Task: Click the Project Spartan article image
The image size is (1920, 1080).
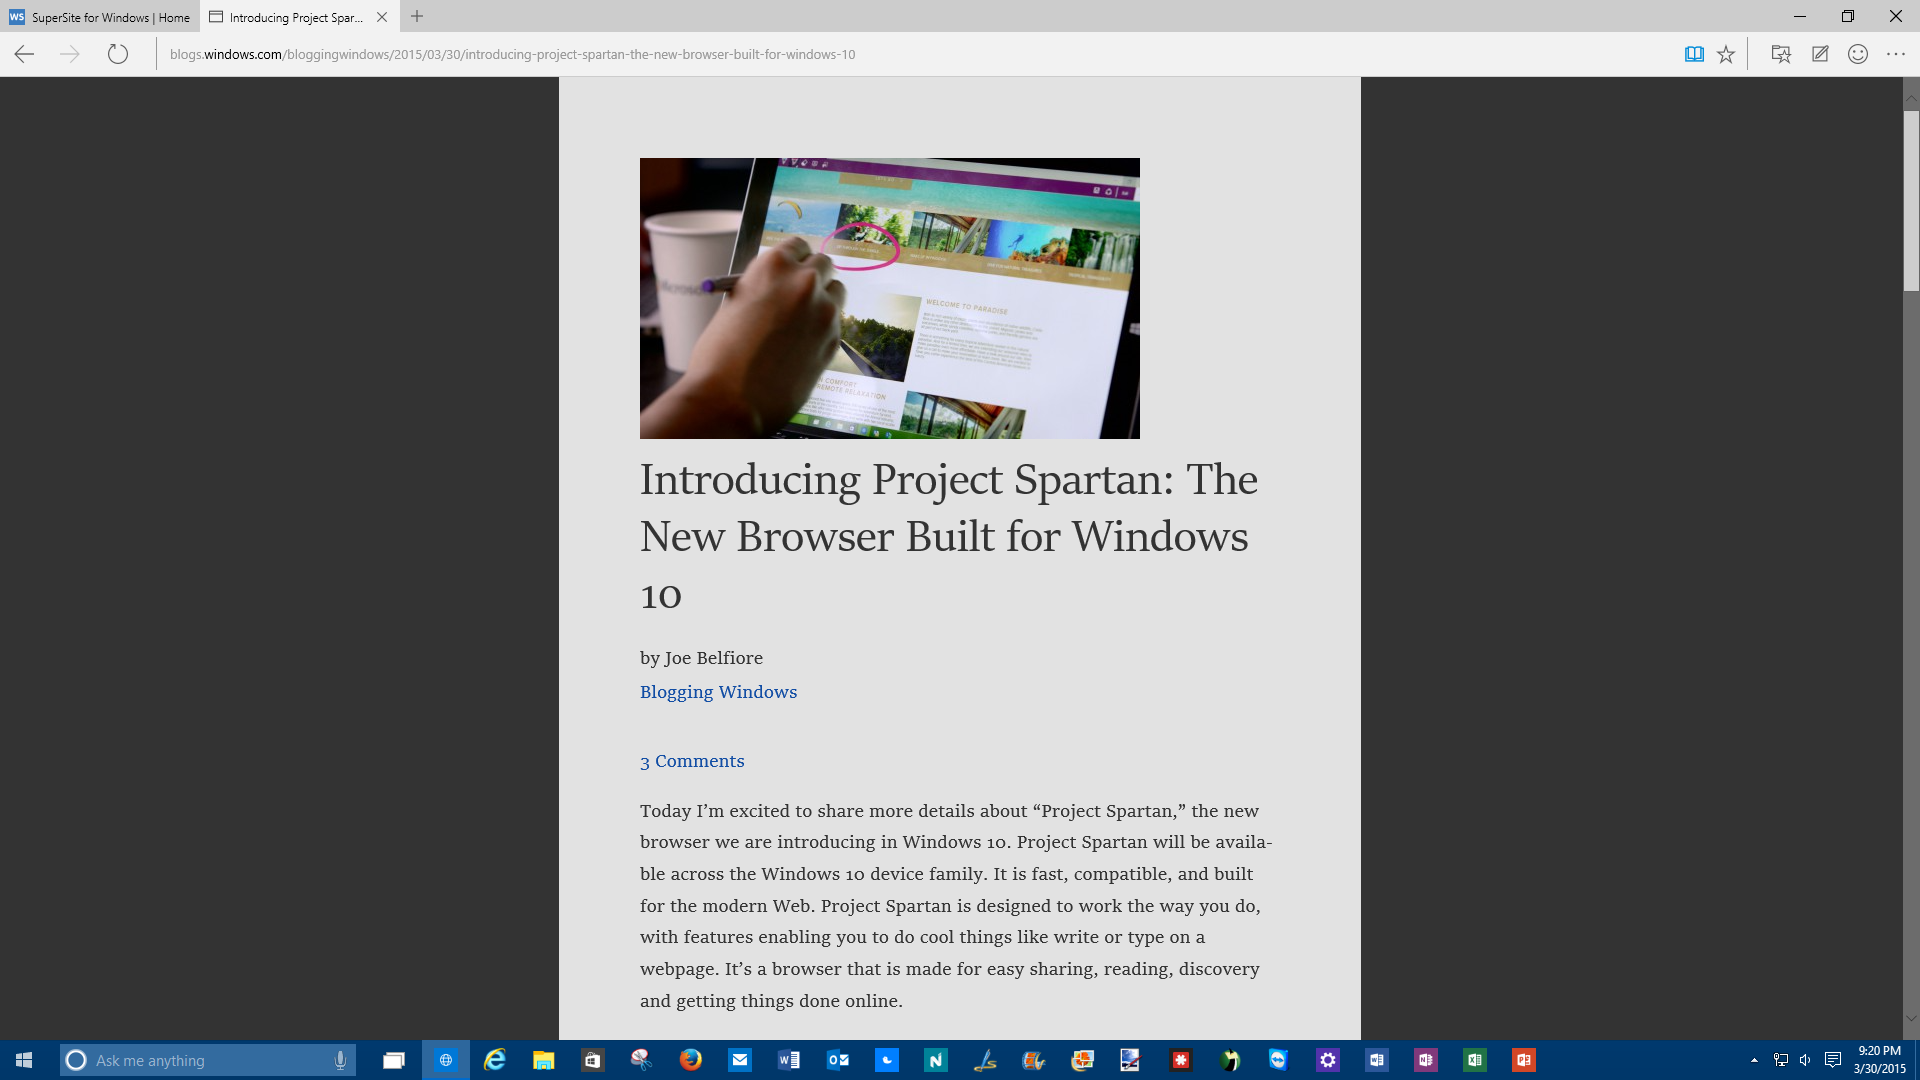Action: tap(889, 298)
